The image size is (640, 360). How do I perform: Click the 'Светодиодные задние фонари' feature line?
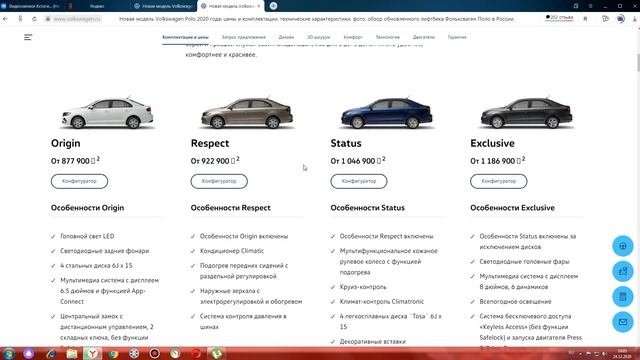[x=104, y=251]
